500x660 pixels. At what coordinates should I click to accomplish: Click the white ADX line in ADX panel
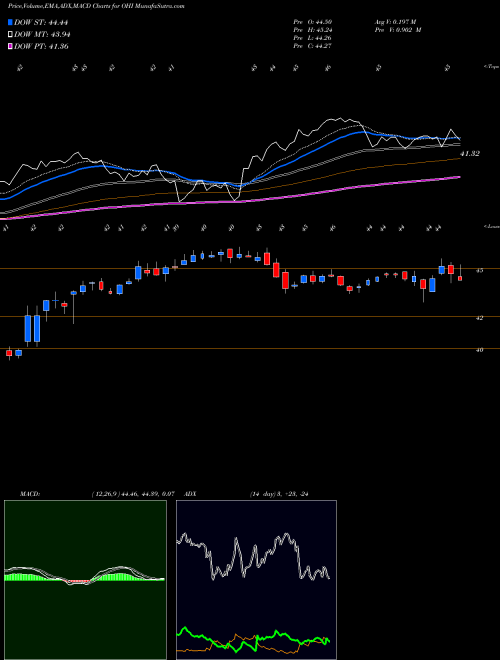253,556
